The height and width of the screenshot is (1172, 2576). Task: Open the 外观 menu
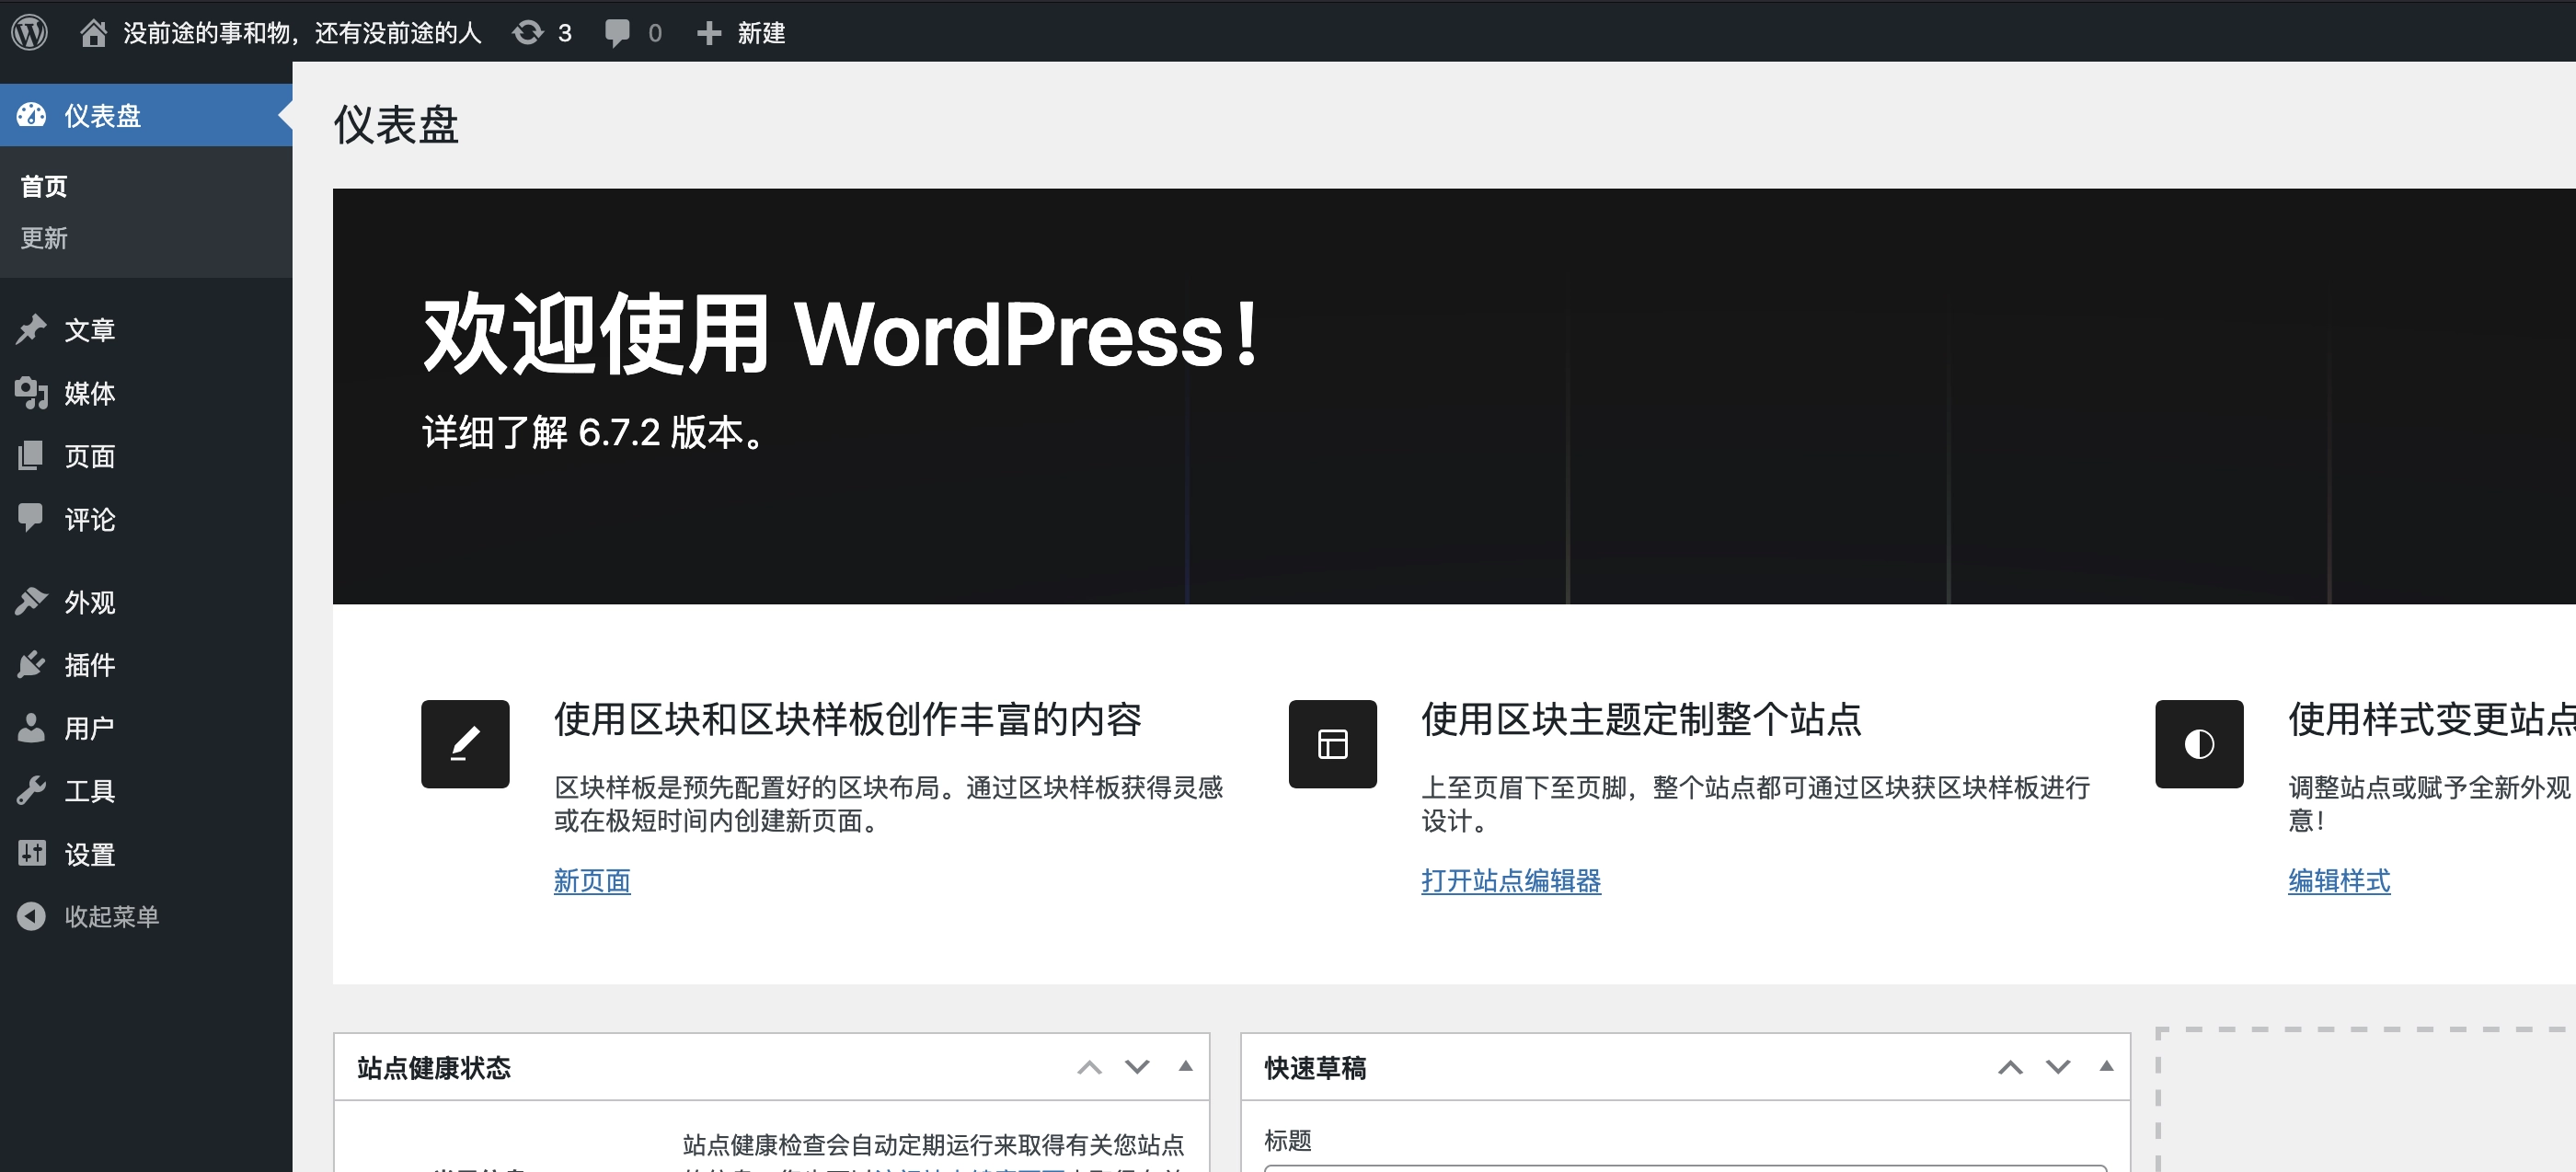[x=89, y=602]
